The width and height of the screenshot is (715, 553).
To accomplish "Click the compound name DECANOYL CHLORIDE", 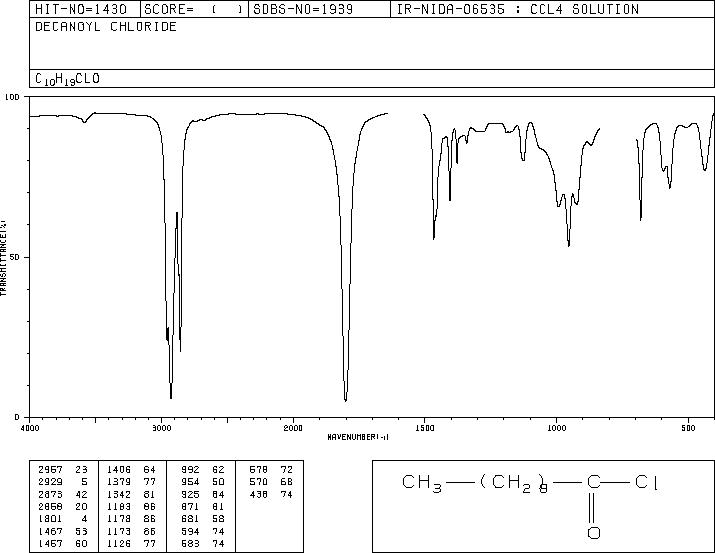I will pyautogui.click(x=106, y=26).
